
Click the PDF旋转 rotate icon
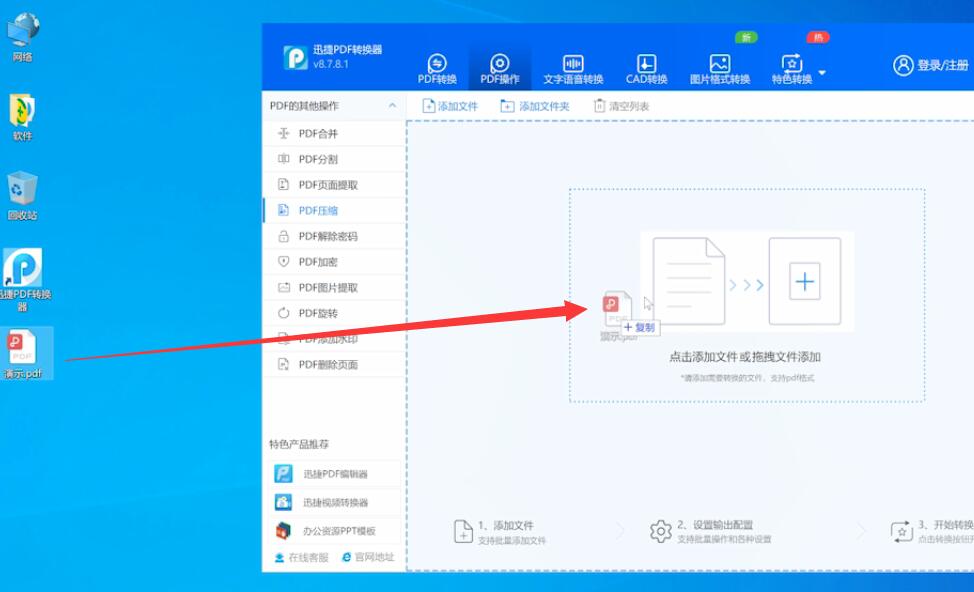pyautogui.click(x=283, y=313)
